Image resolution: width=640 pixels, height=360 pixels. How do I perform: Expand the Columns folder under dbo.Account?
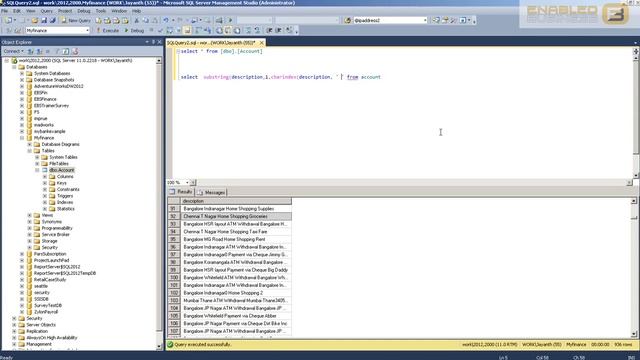click(45, 177)
